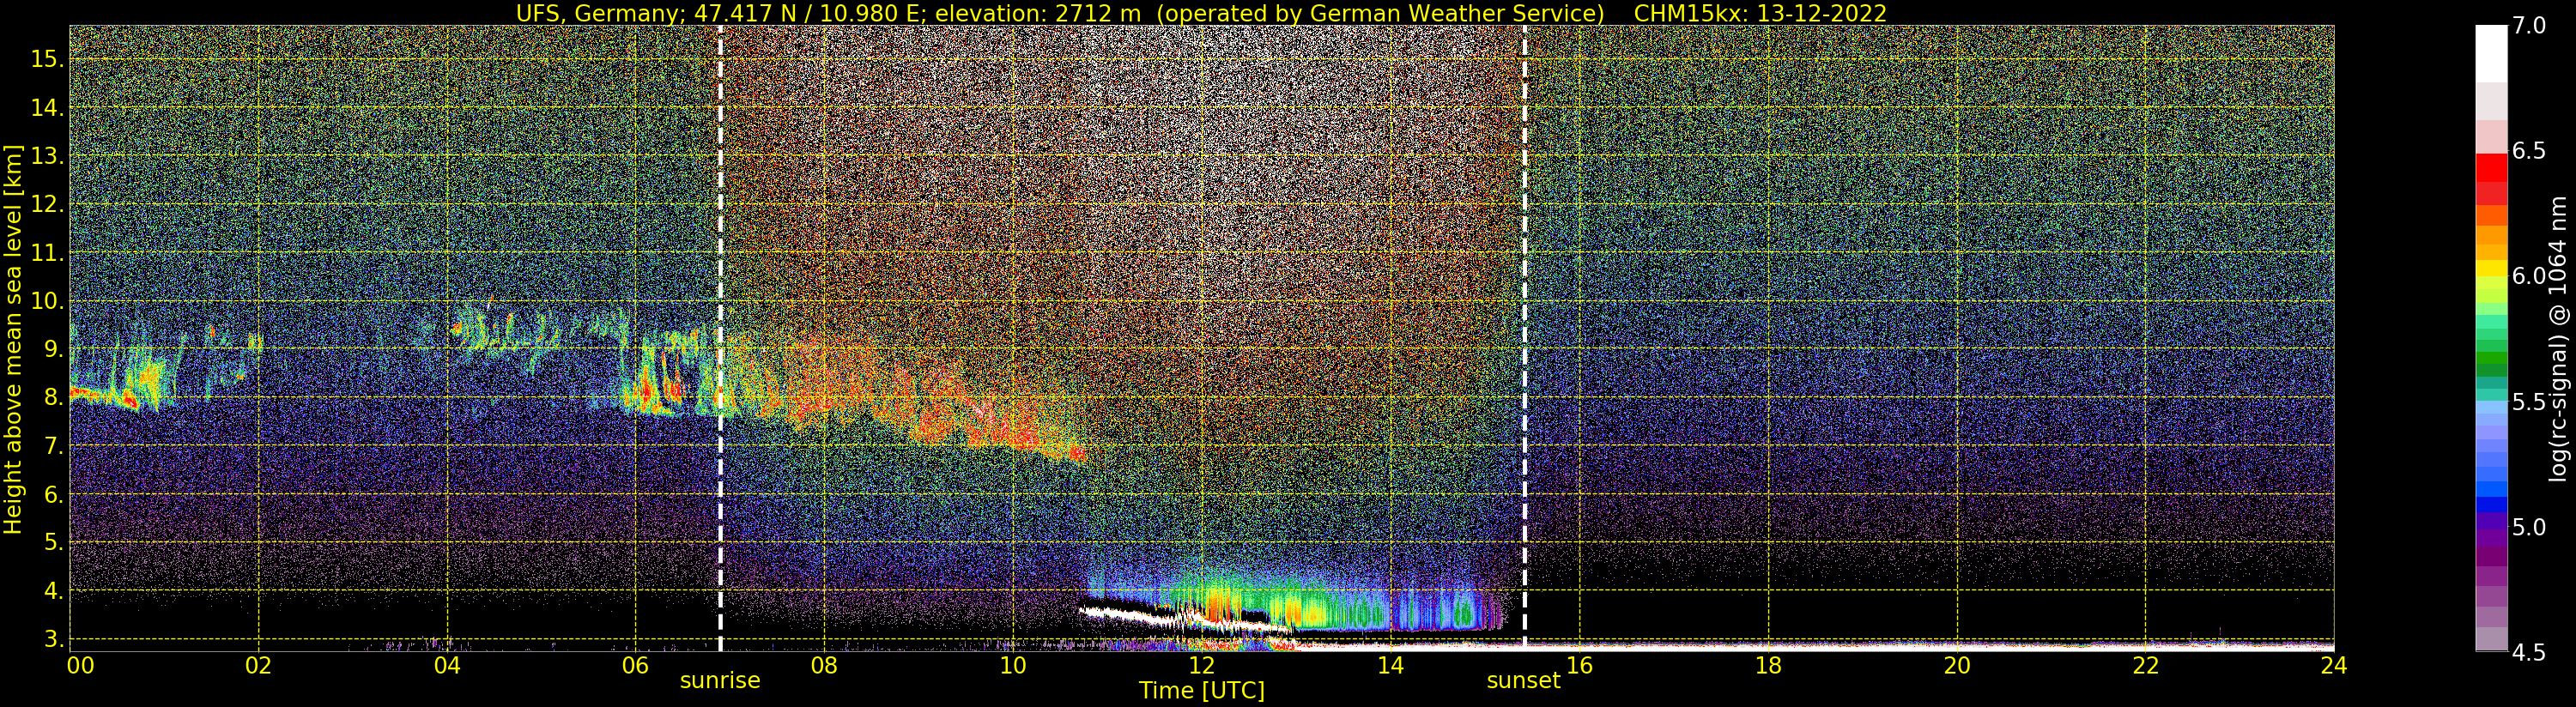Image resolution: width=2576 pixels, height=707 pixels.
Task: Click the 11. km tick on the height axis
Action: tap(46, 253)
